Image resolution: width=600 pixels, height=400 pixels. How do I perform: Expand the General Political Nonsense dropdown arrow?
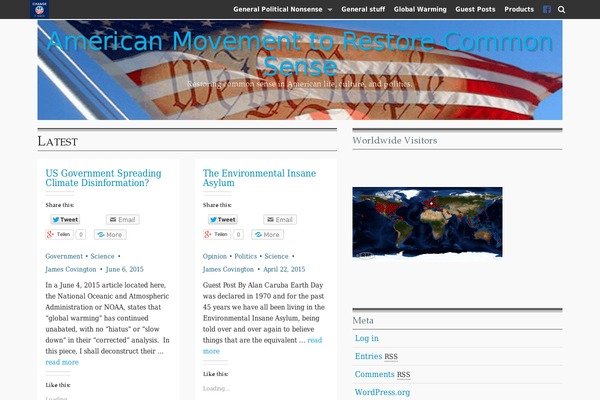pyautogui.click(x=330, y=10)
